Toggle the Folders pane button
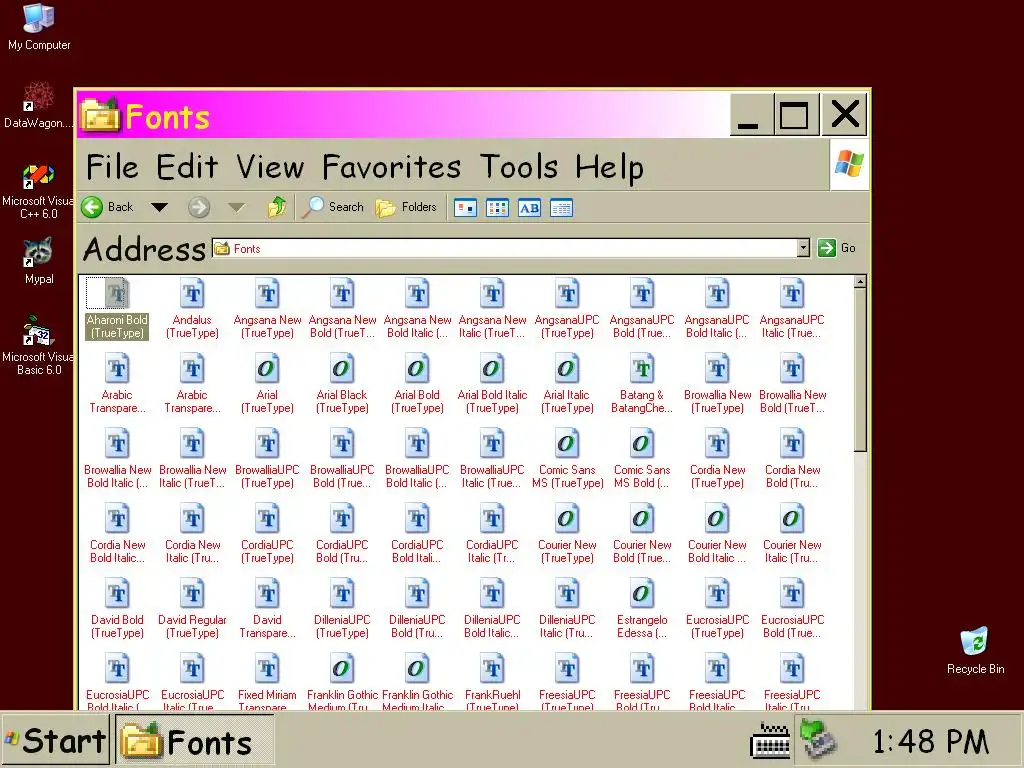Image resolution: width=1024 pixels, height=768 pixels. click(x=406, y=208)
